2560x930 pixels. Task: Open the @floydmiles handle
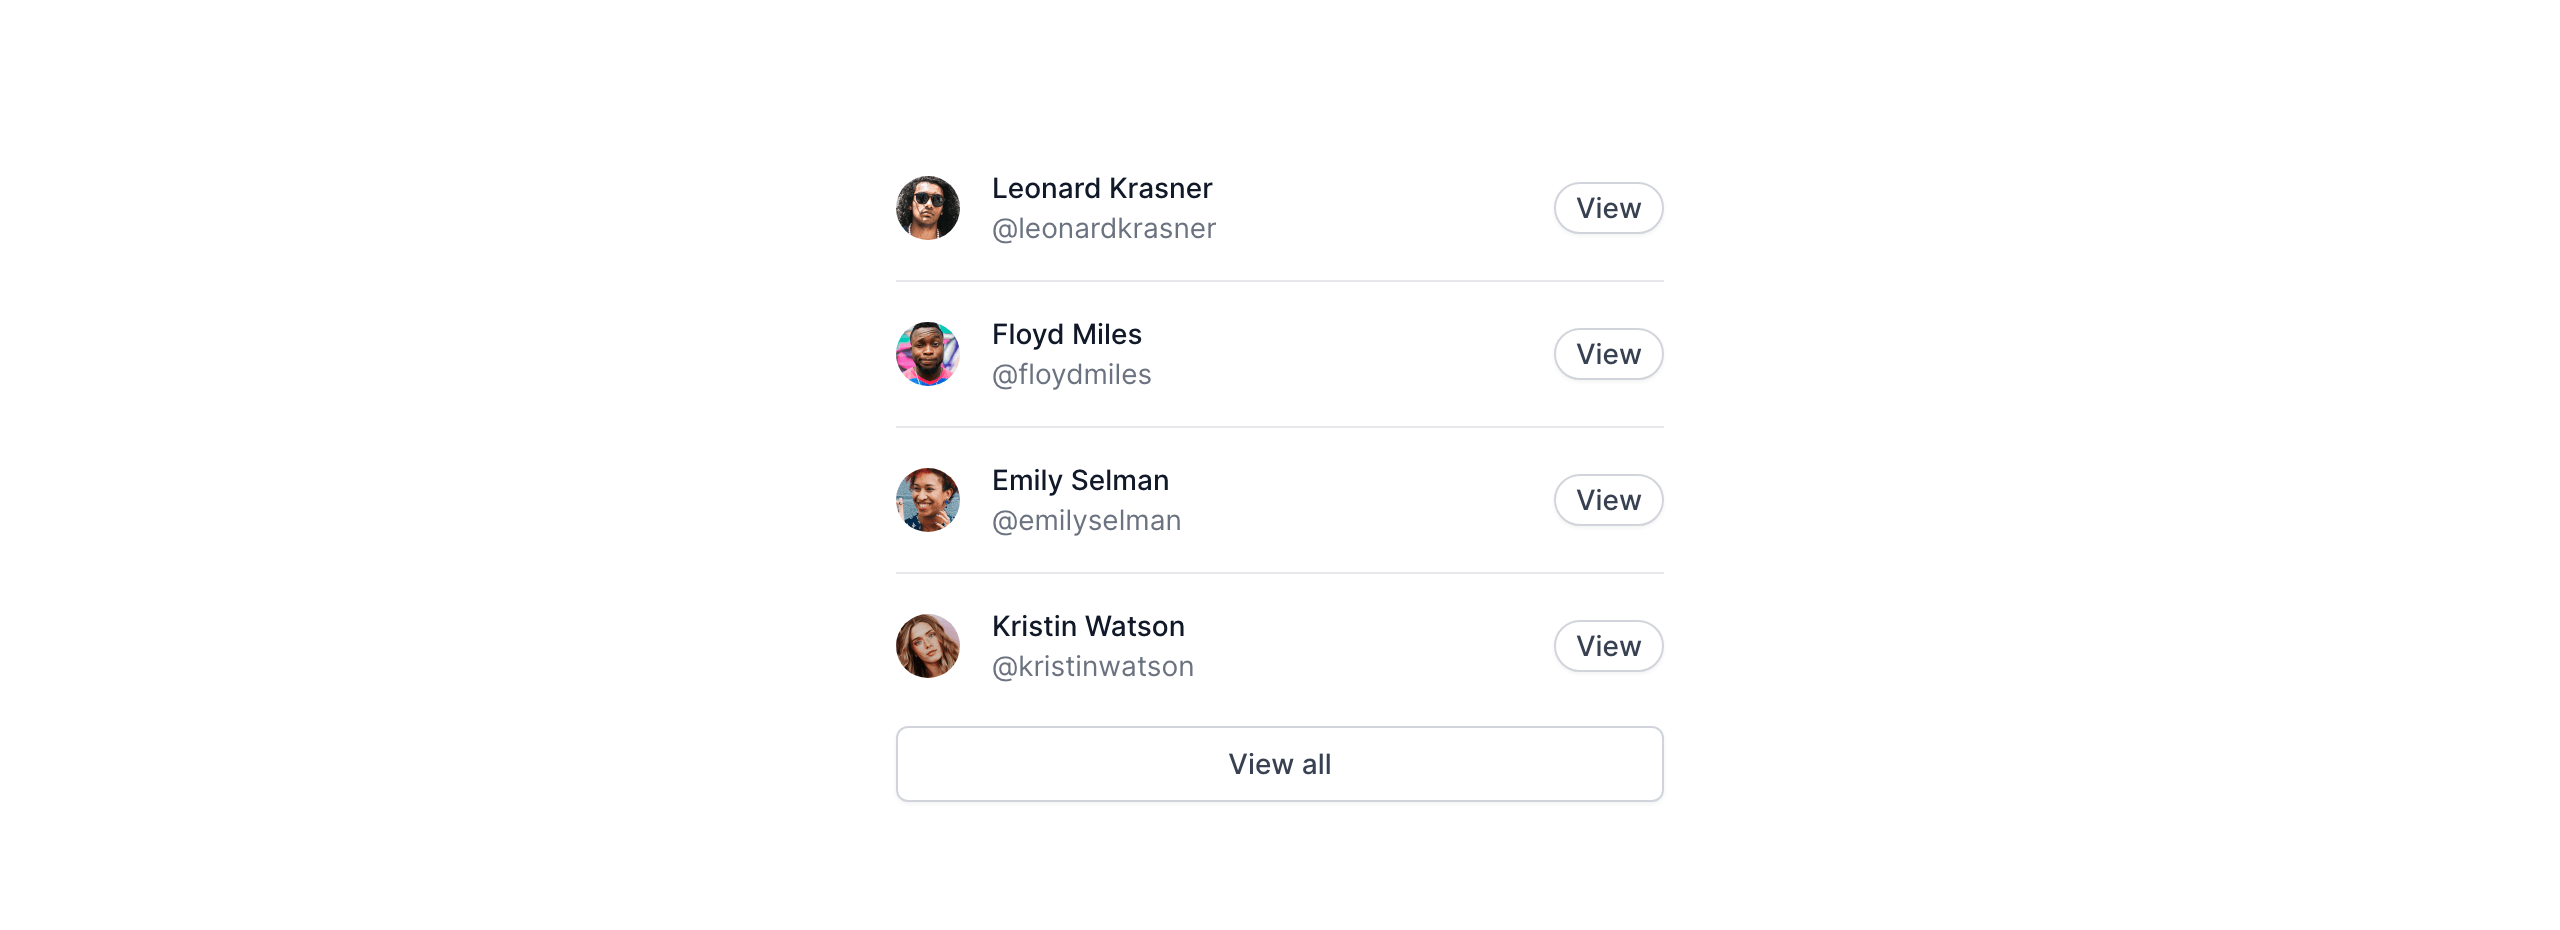click(x=1071, y=375)
